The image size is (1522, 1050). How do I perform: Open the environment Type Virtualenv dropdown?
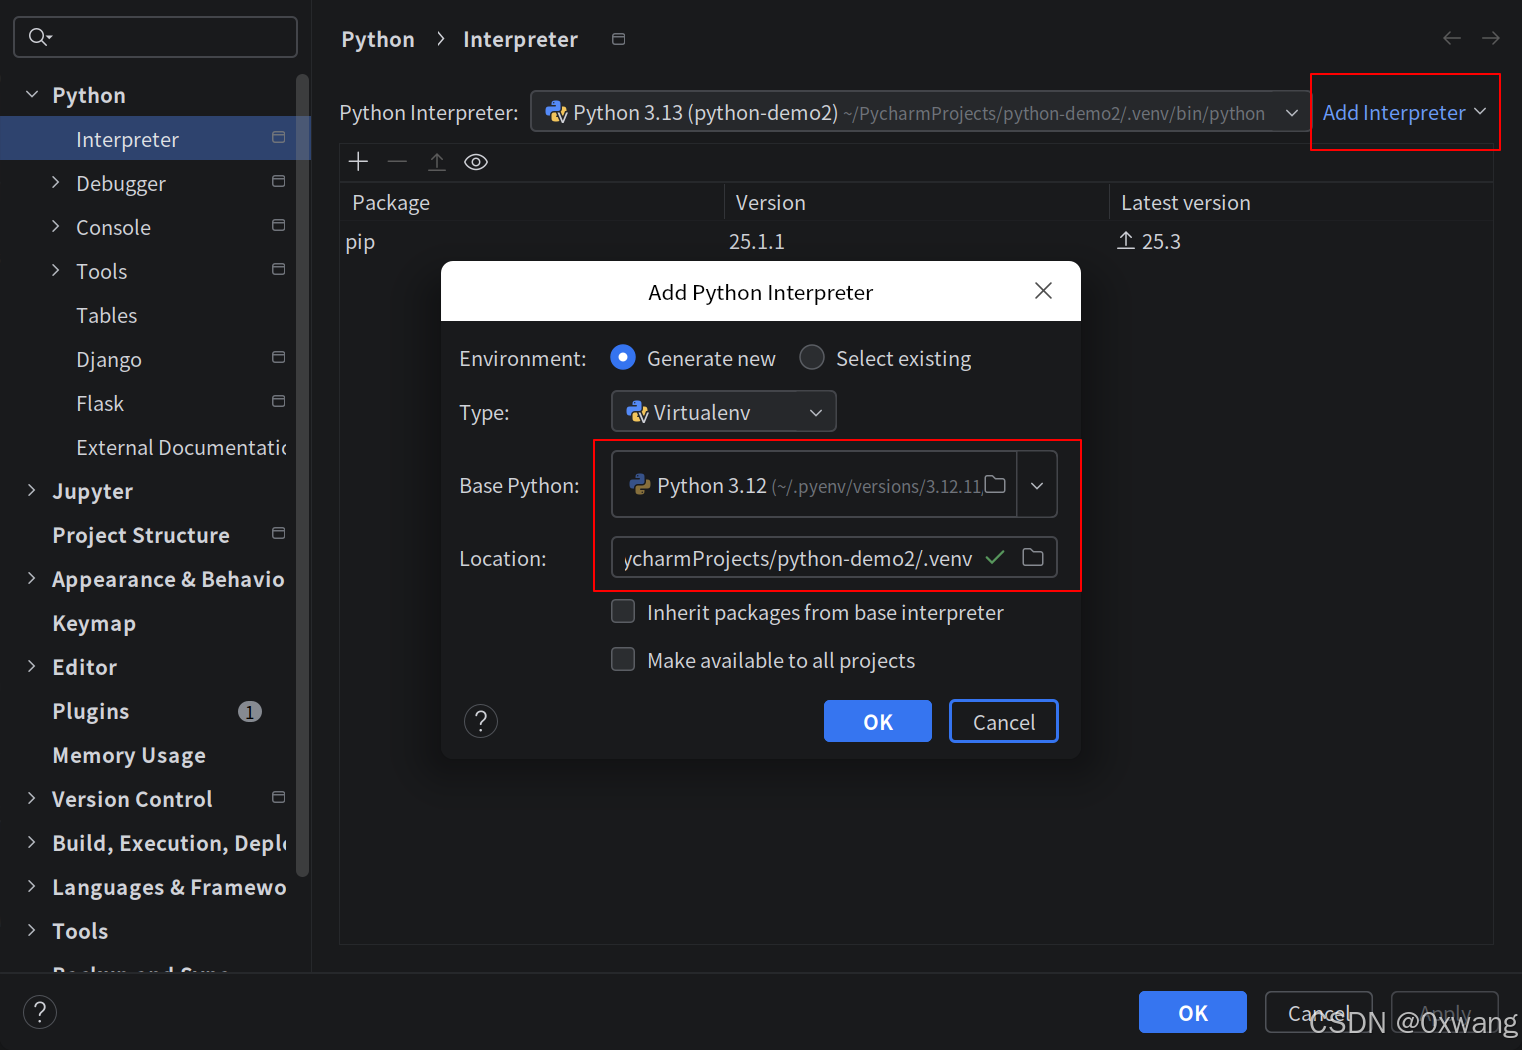pos(723,411)
